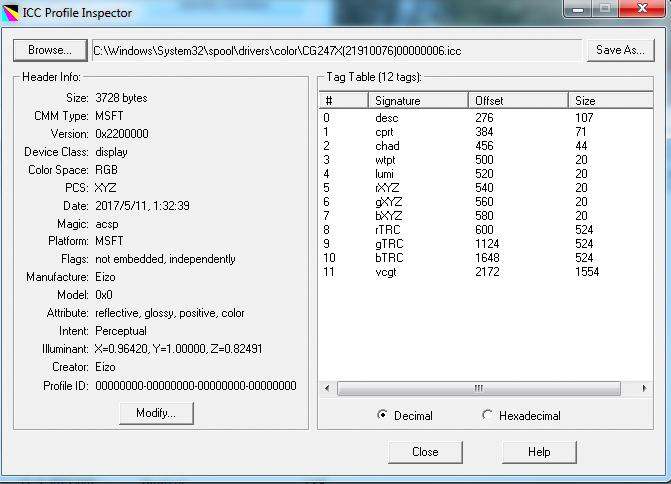Click the Close button at bottom
Image resolution: width=671 pixels, height=484 pixels.
coord(425,452)
